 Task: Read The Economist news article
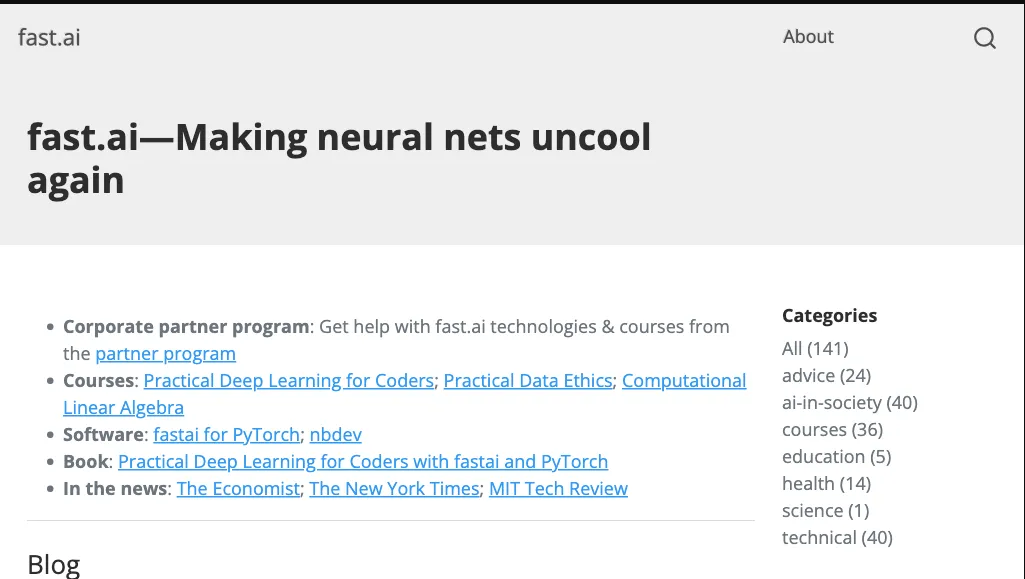(x=238, y=489)
